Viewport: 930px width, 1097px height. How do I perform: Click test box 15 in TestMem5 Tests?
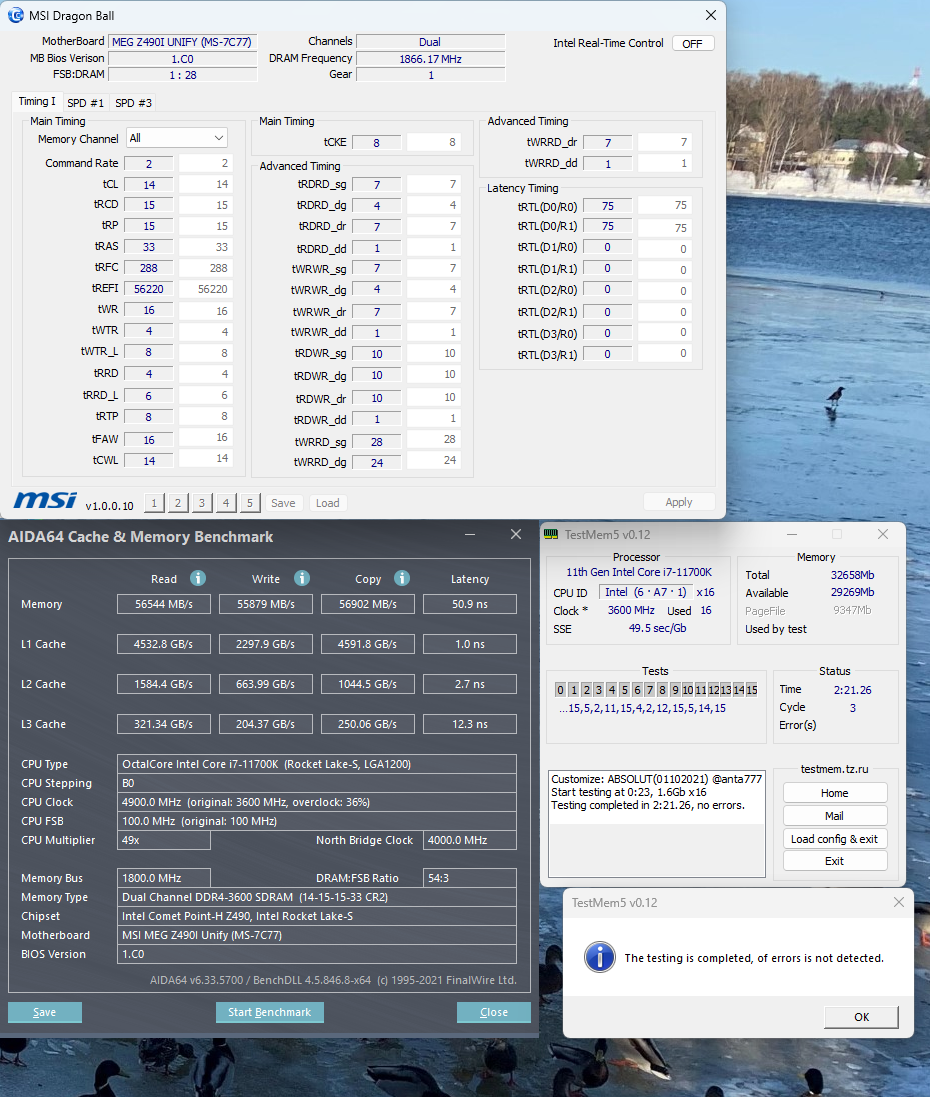(x=752, y=690)
